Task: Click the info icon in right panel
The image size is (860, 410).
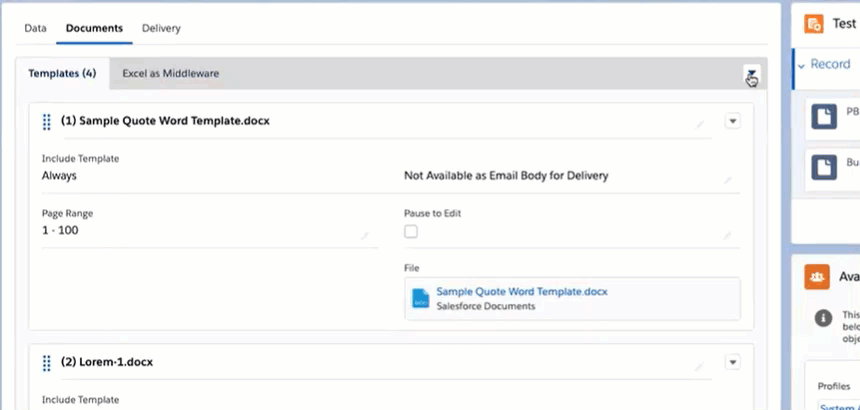Action: 823,317
